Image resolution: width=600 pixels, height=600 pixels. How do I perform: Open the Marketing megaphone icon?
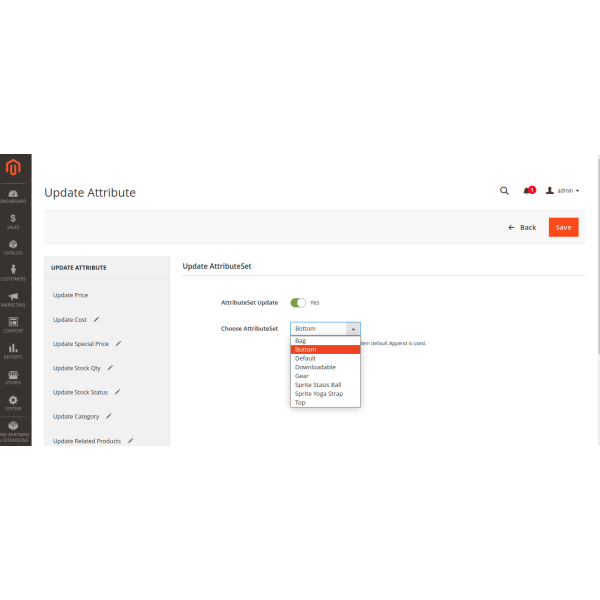click(13, 299)
